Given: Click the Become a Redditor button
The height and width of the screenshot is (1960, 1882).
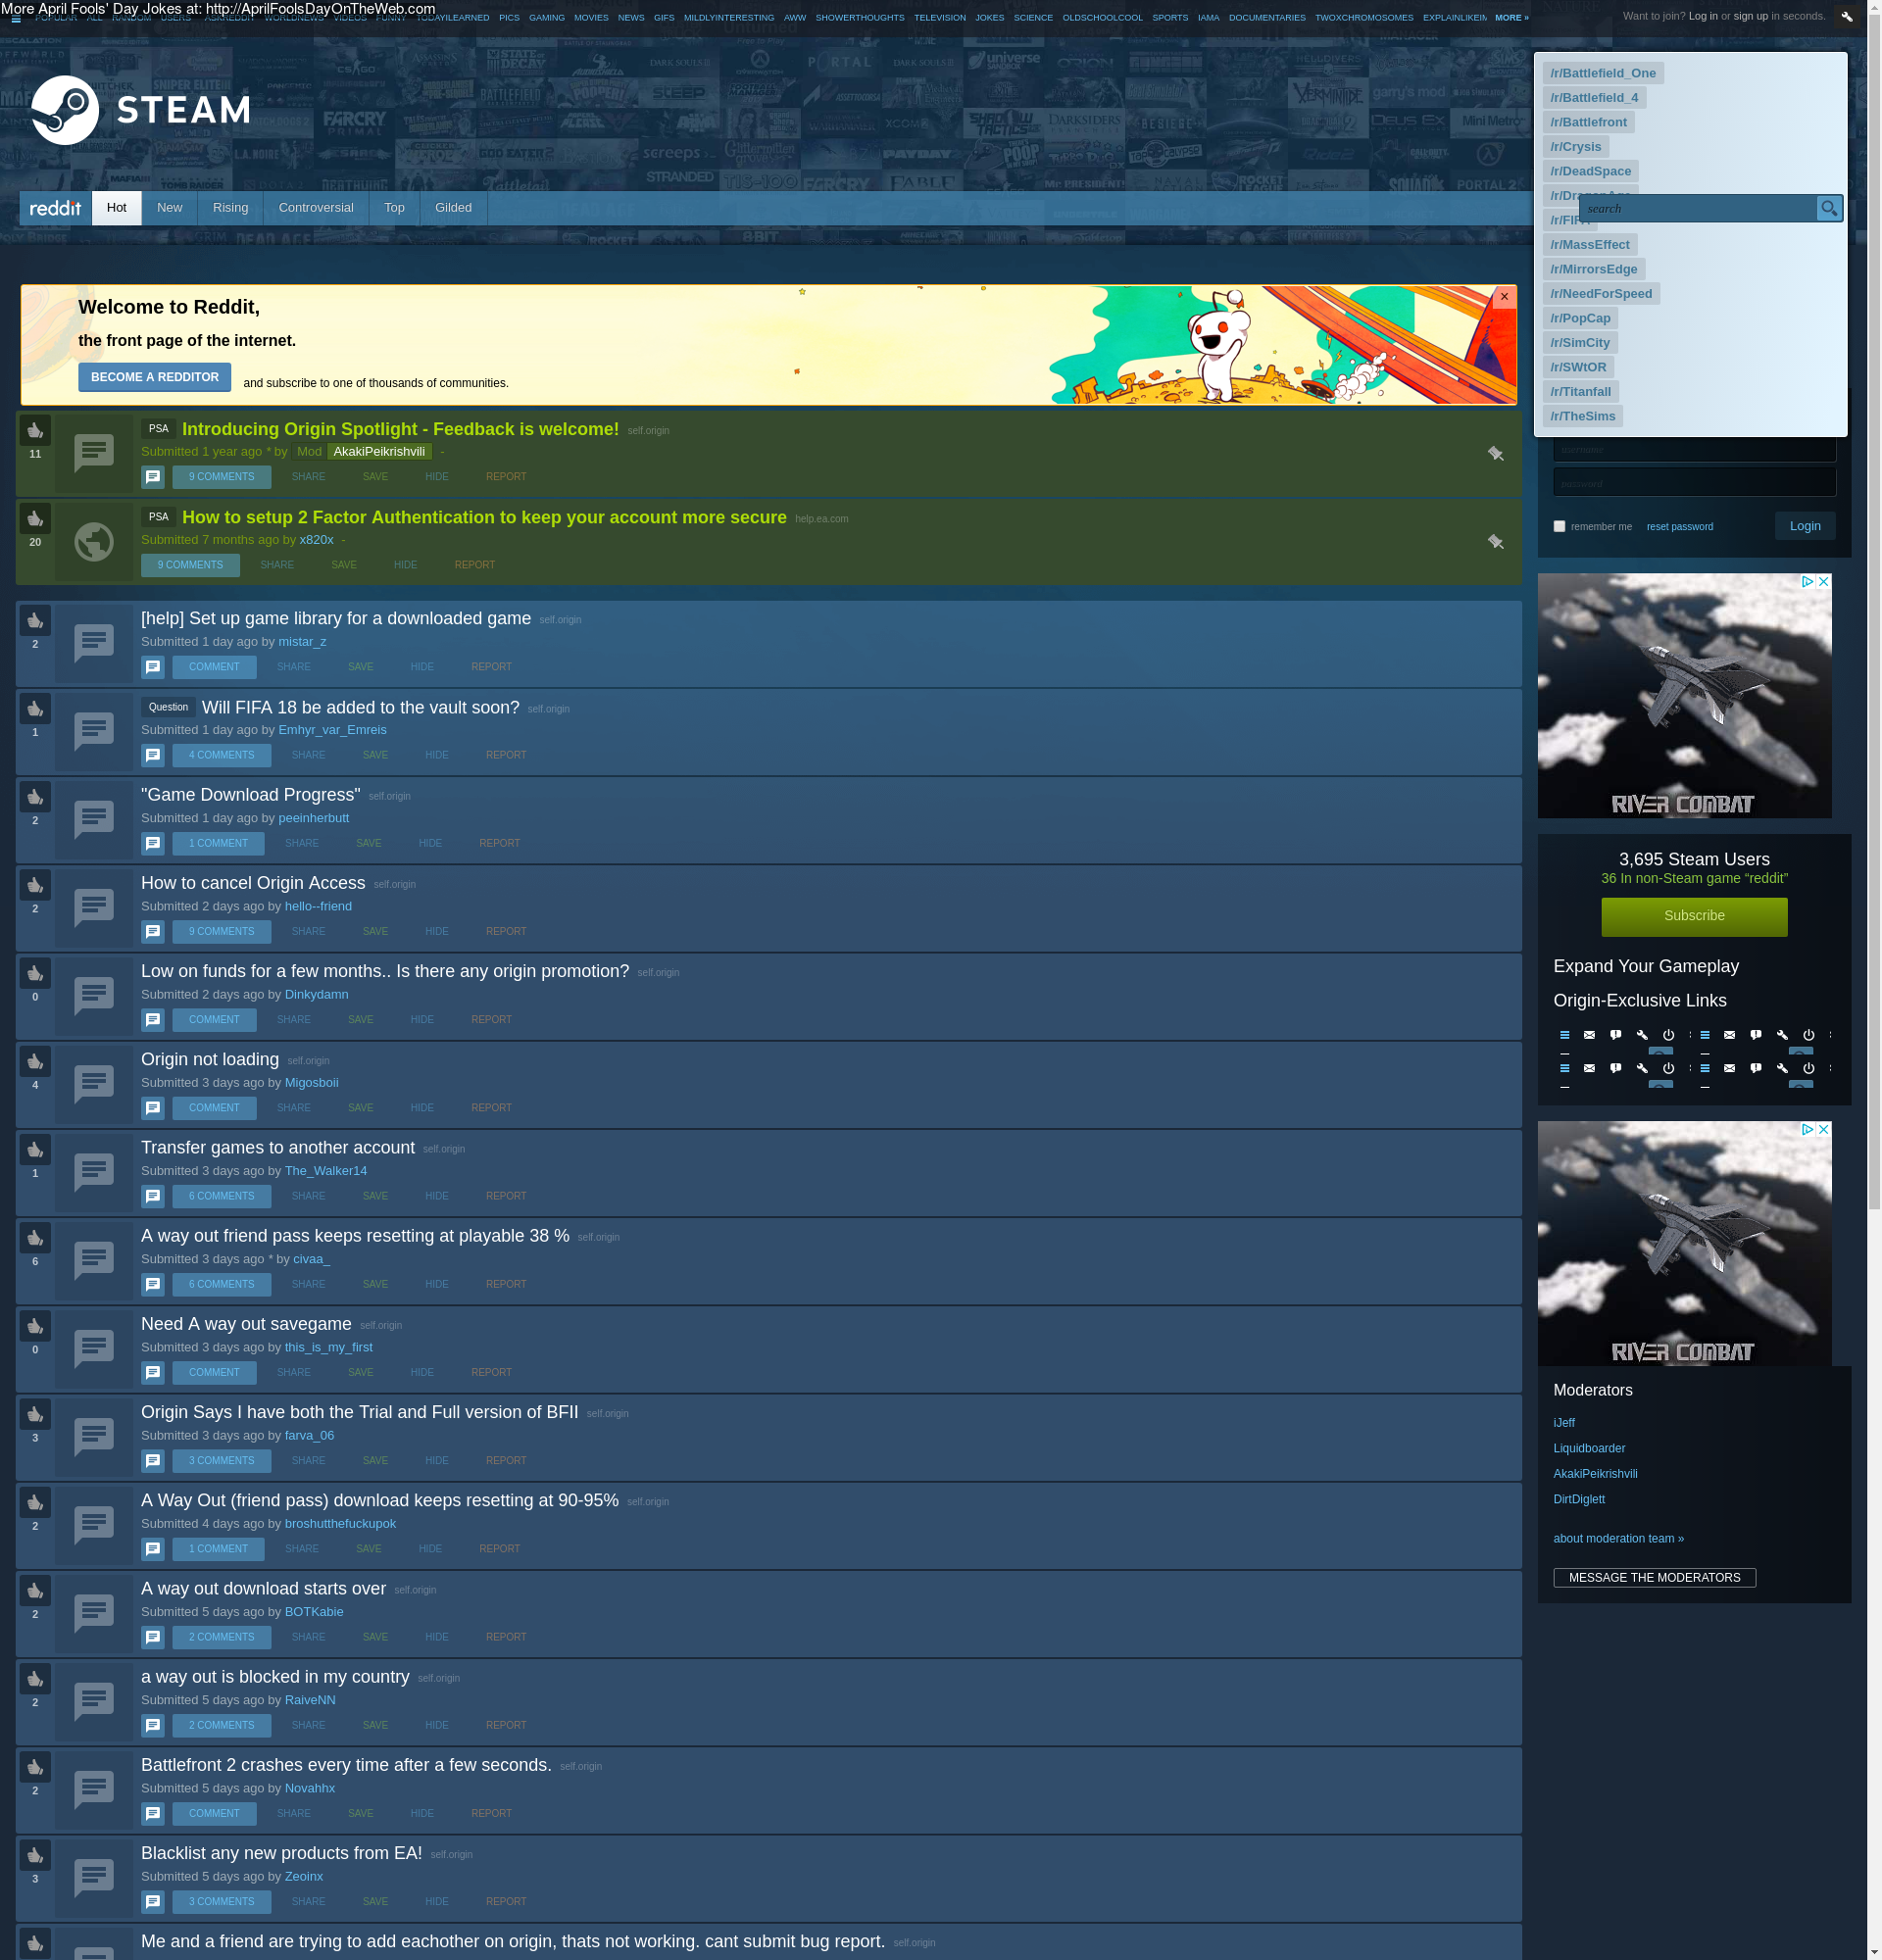Looking at the screenshot, I should pos(155,377).
